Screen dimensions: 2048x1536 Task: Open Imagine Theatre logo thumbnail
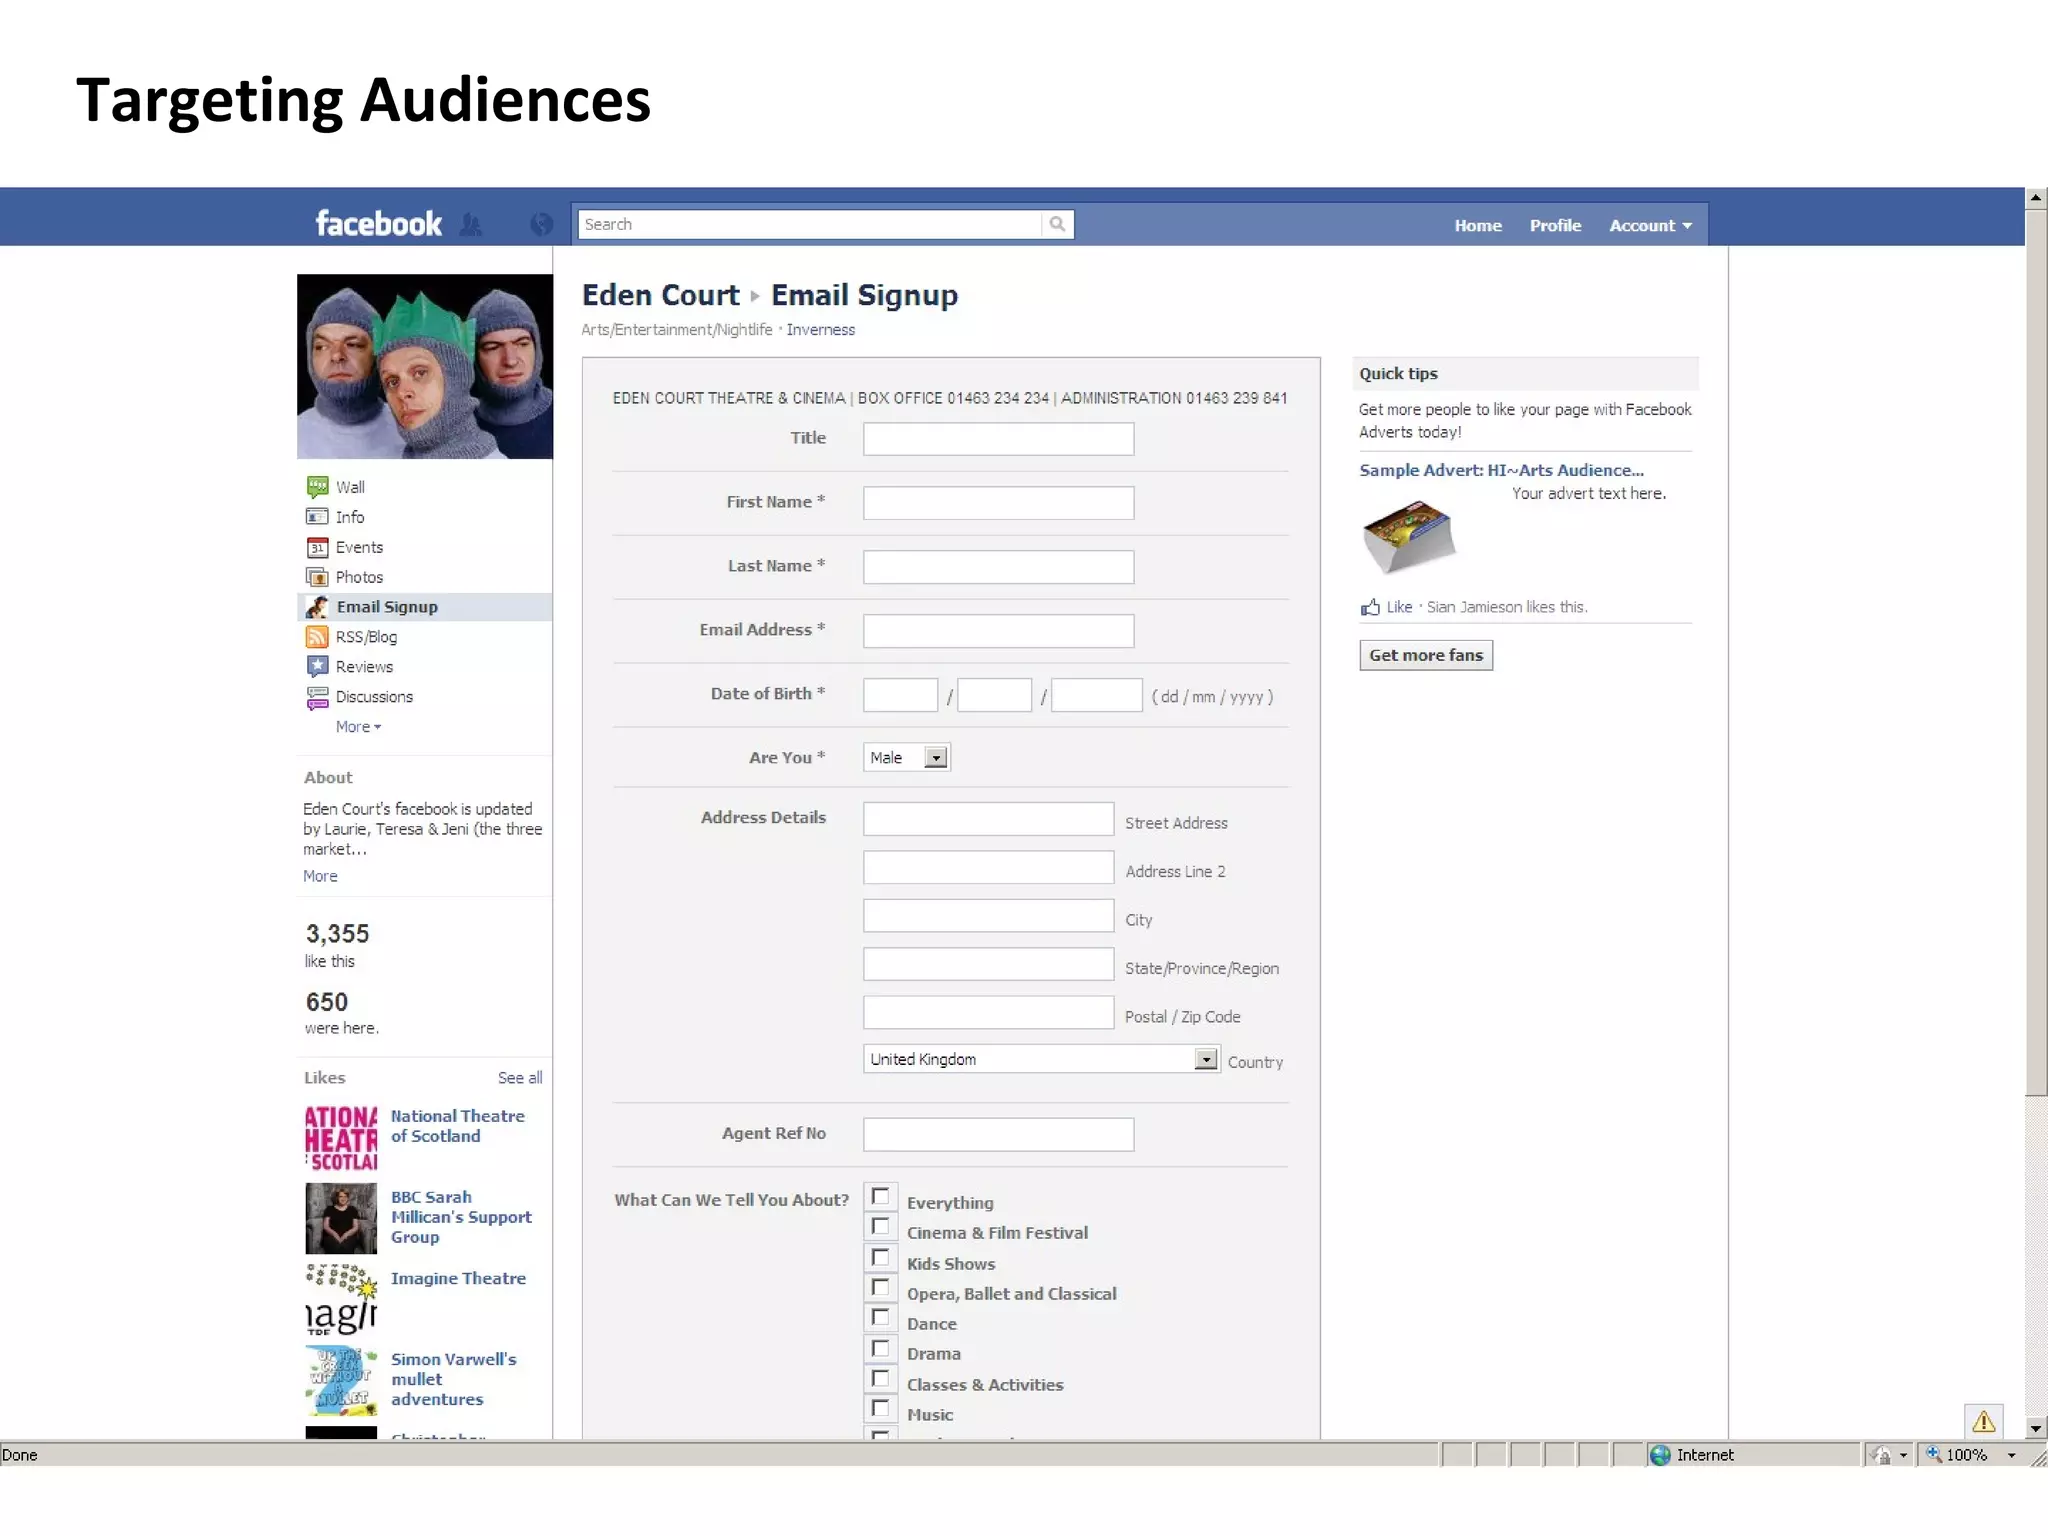click(x=341, y=1299)
